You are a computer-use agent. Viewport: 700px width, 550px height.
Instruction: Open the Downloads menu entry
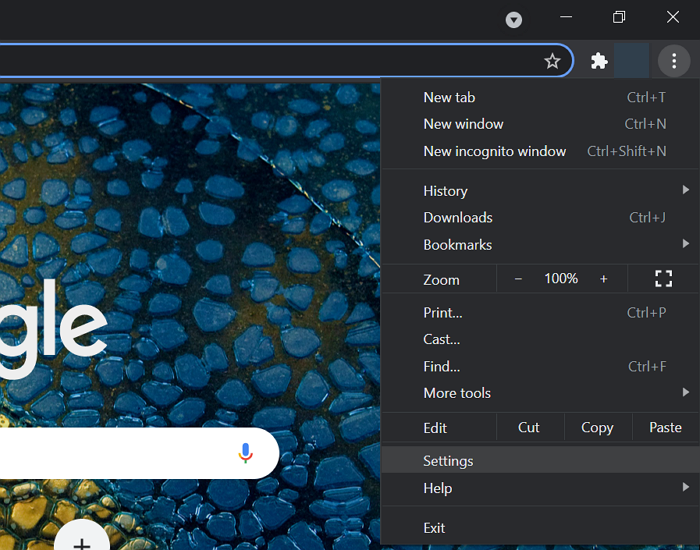[457, 218]
